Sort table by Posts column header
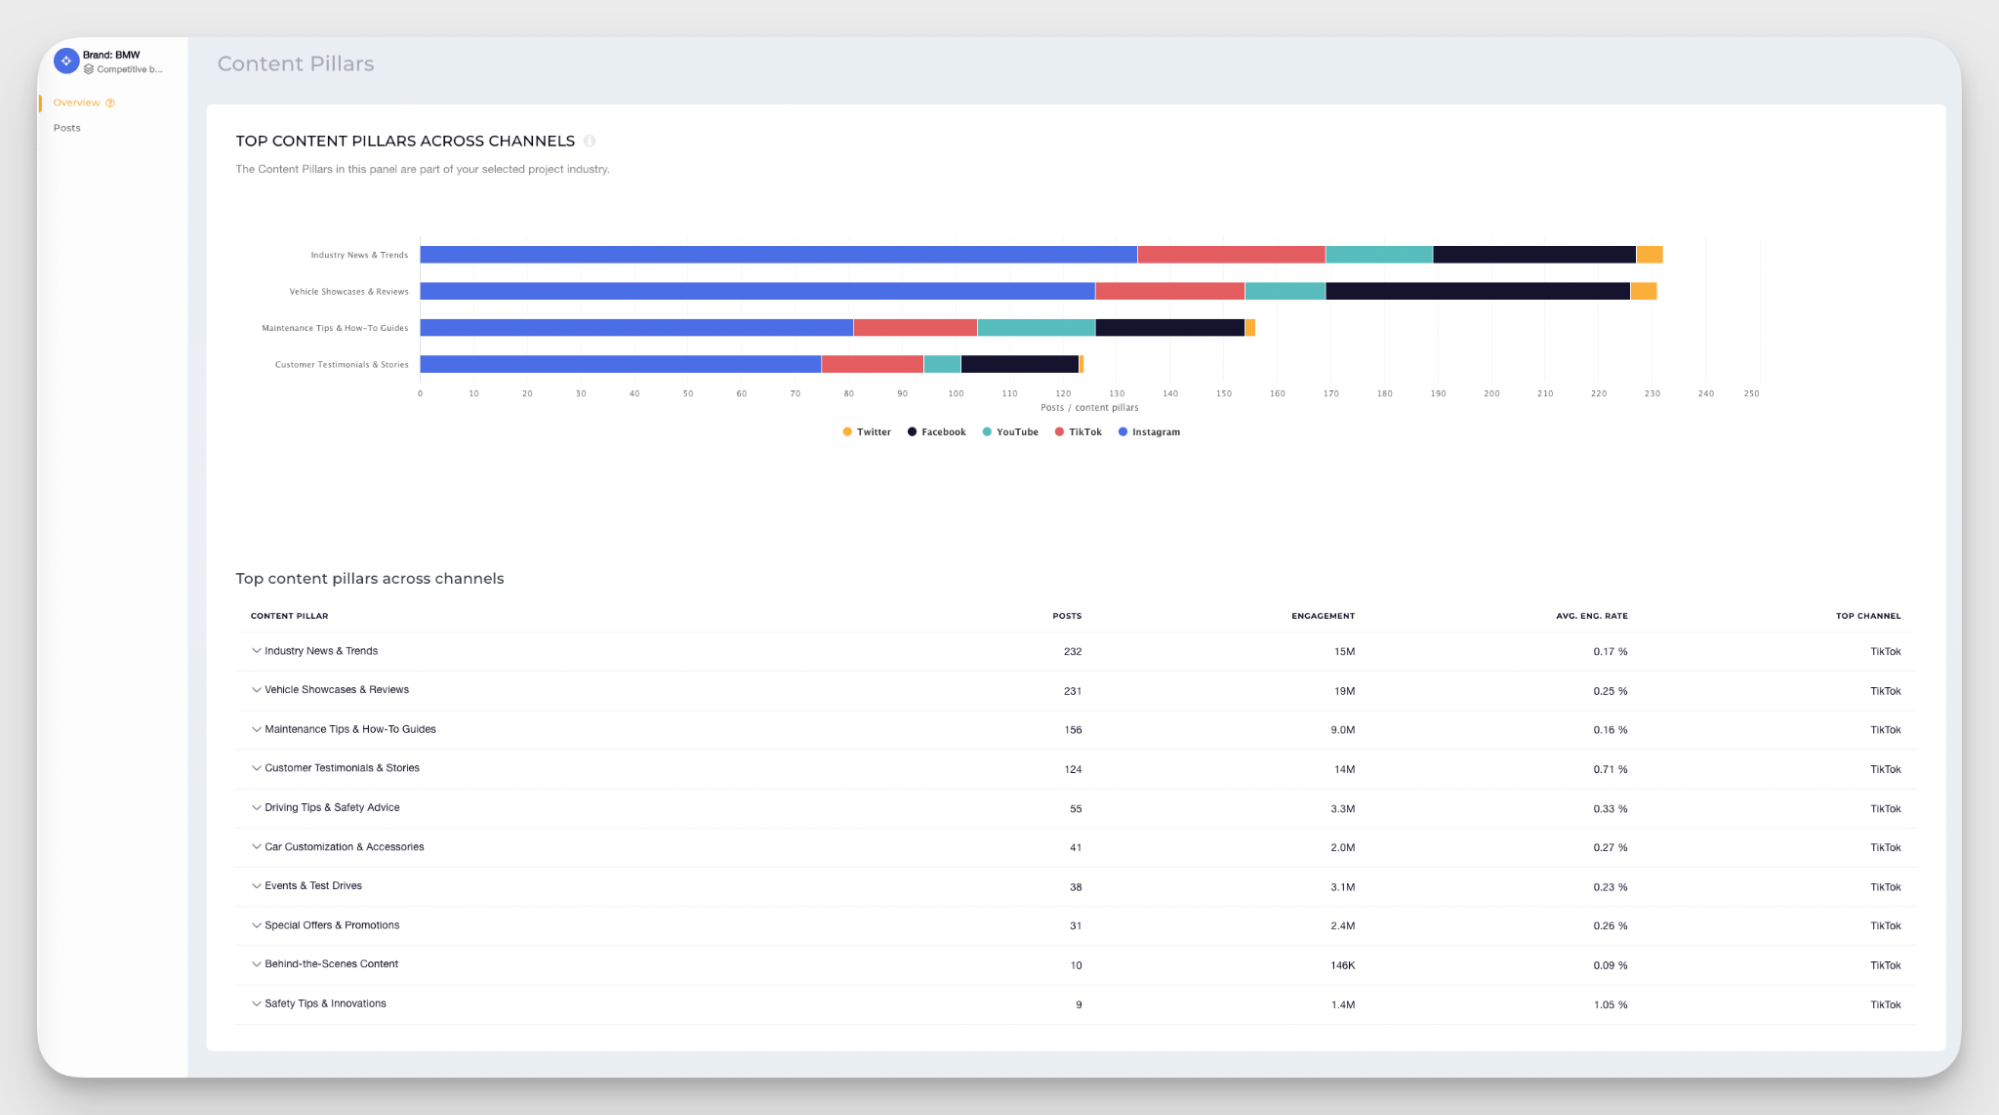1999x1115 pixels. 1066,616
